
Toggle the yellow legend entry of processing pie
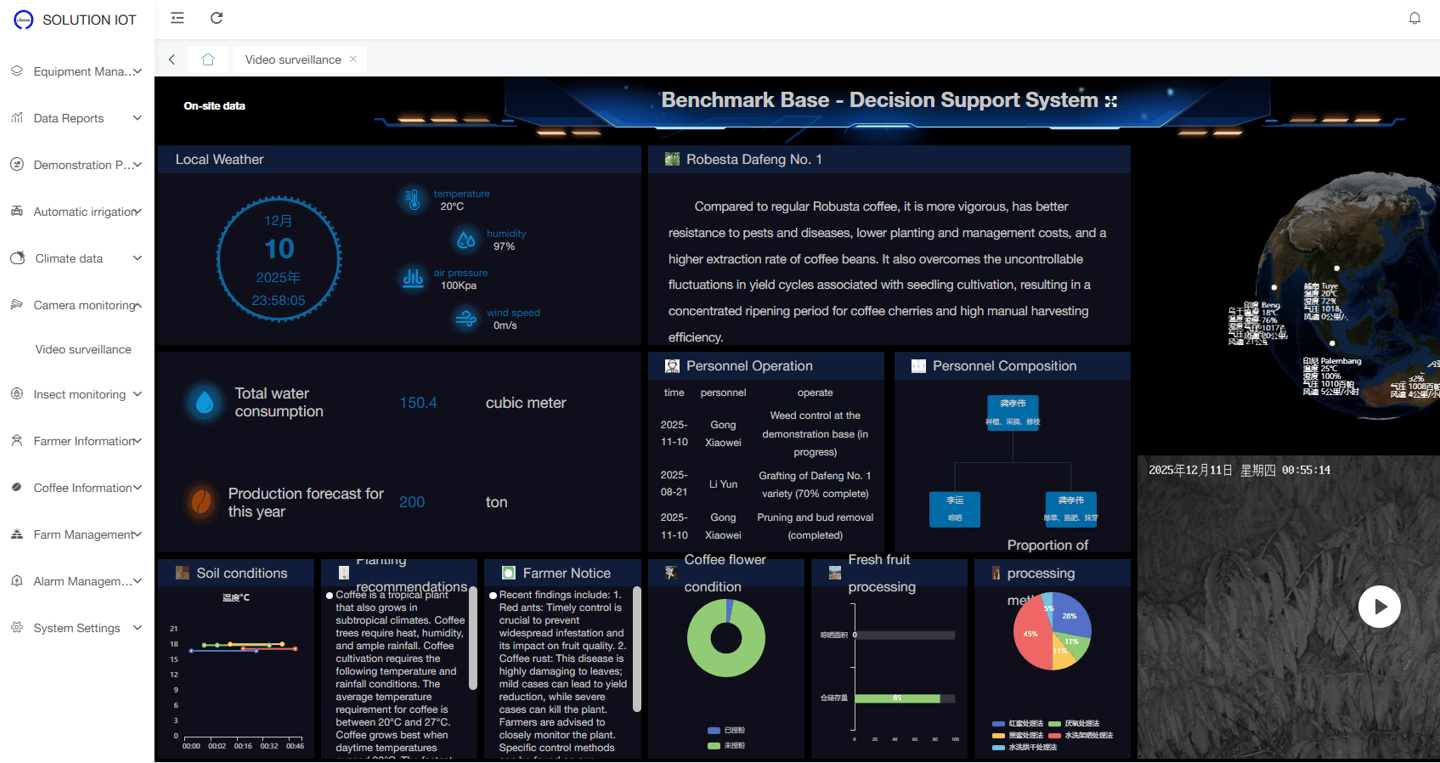point(1018,735)
